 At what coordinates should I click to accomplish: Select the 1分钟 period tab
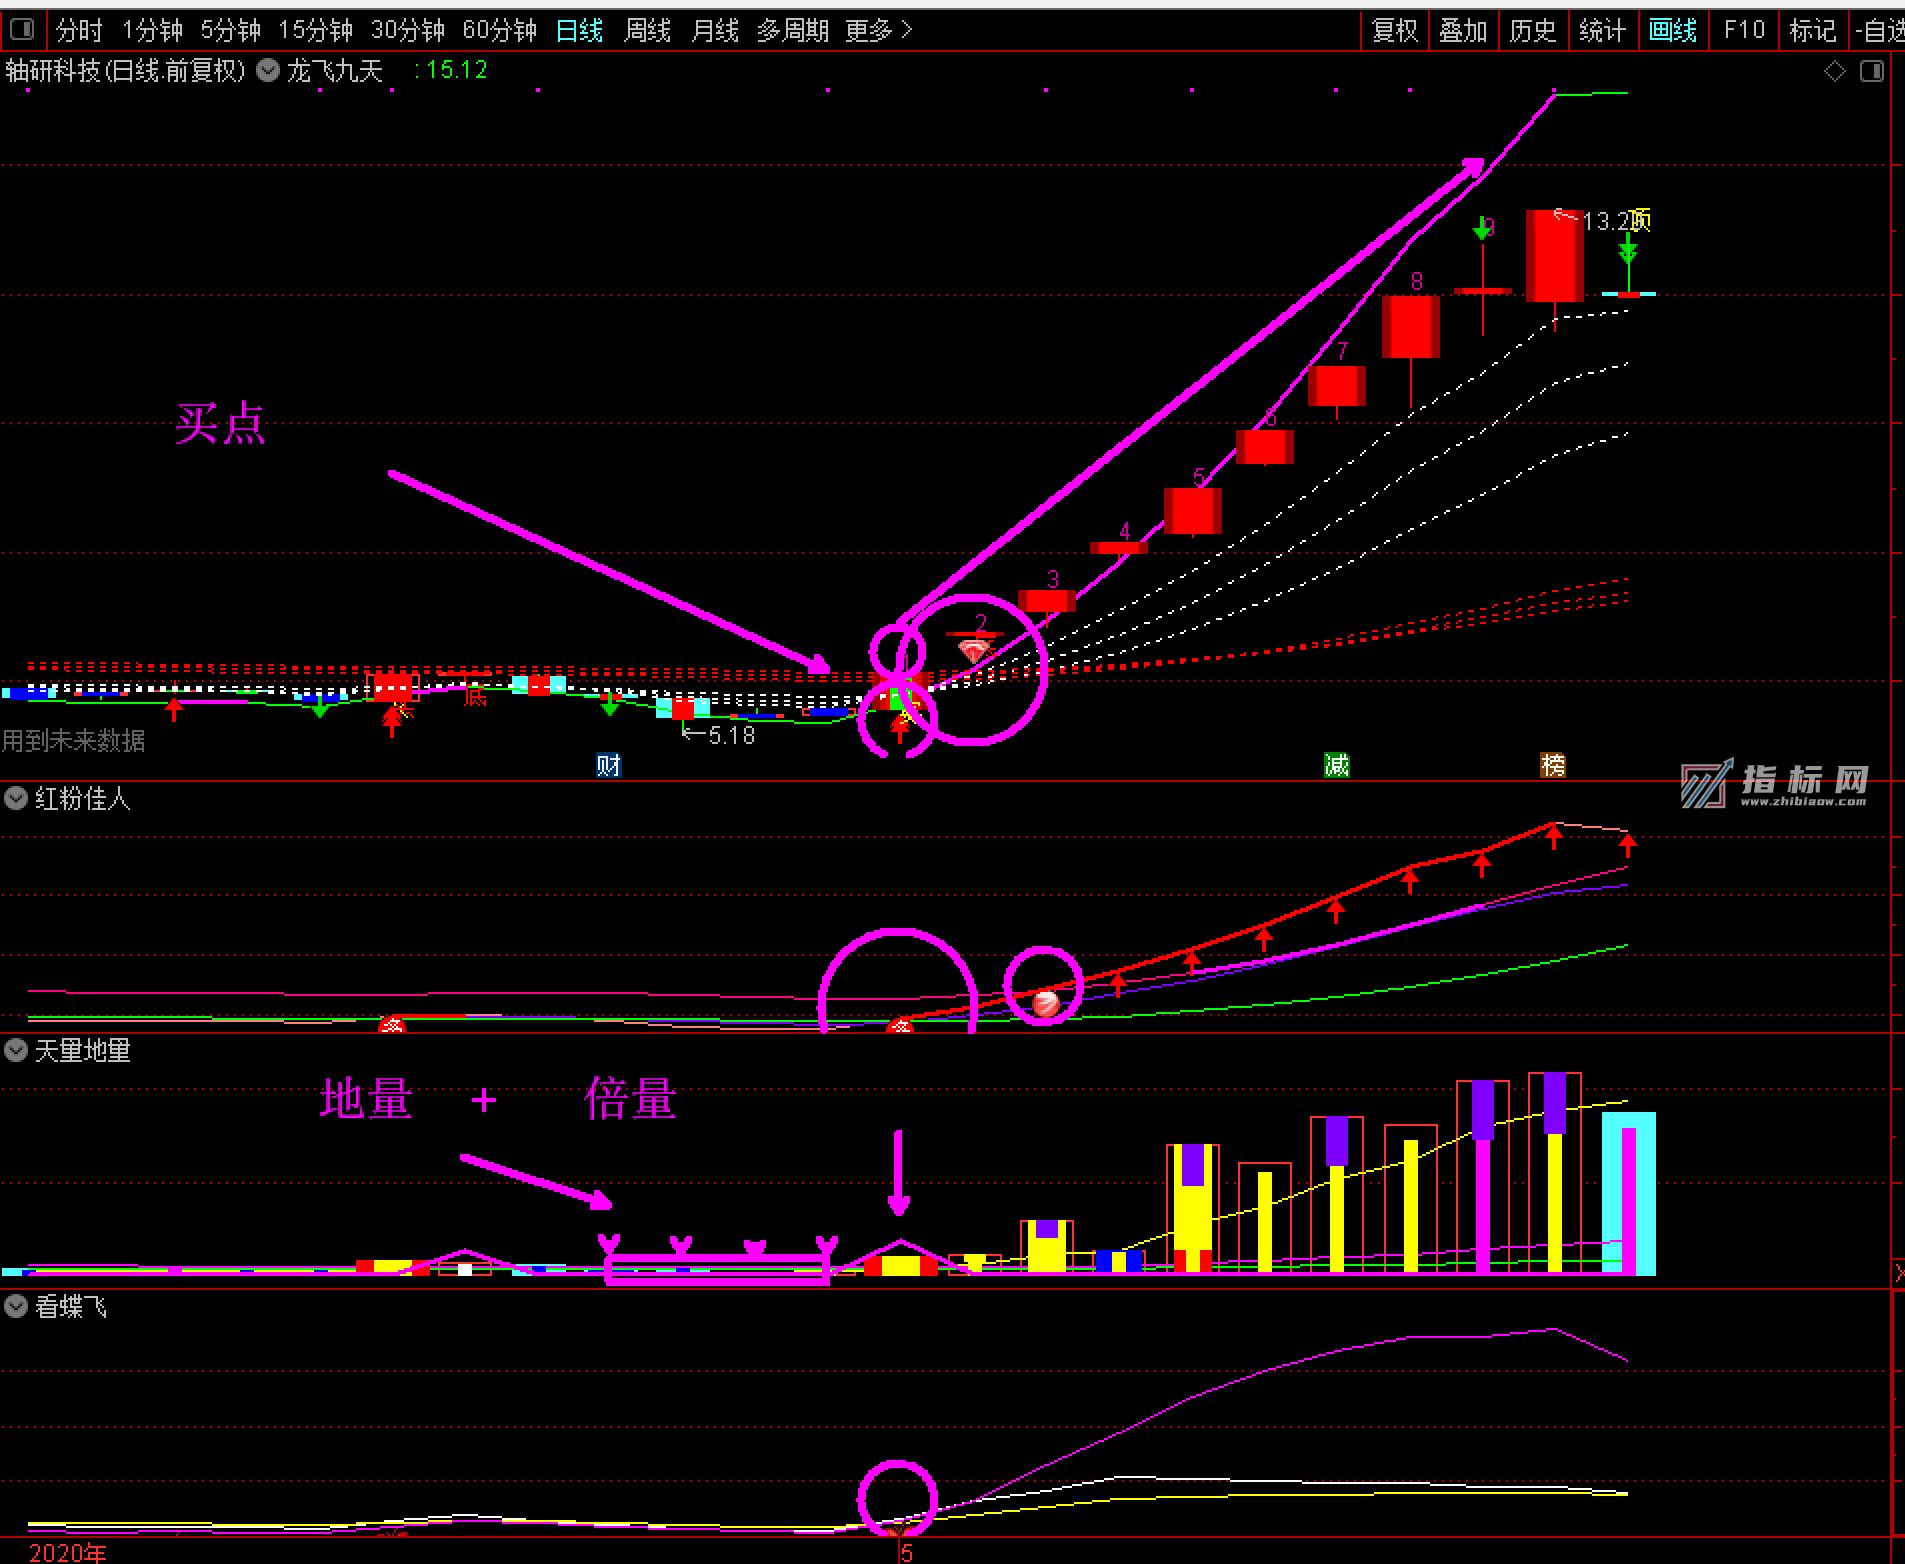point(153,31)
